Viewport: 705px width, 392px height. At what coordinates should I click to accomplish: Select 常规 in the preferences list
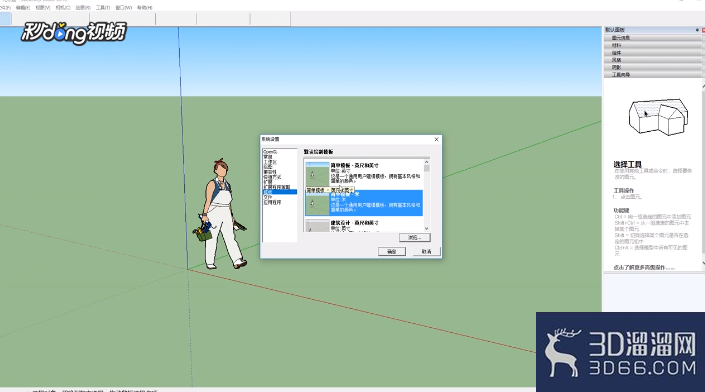[268, 157]
